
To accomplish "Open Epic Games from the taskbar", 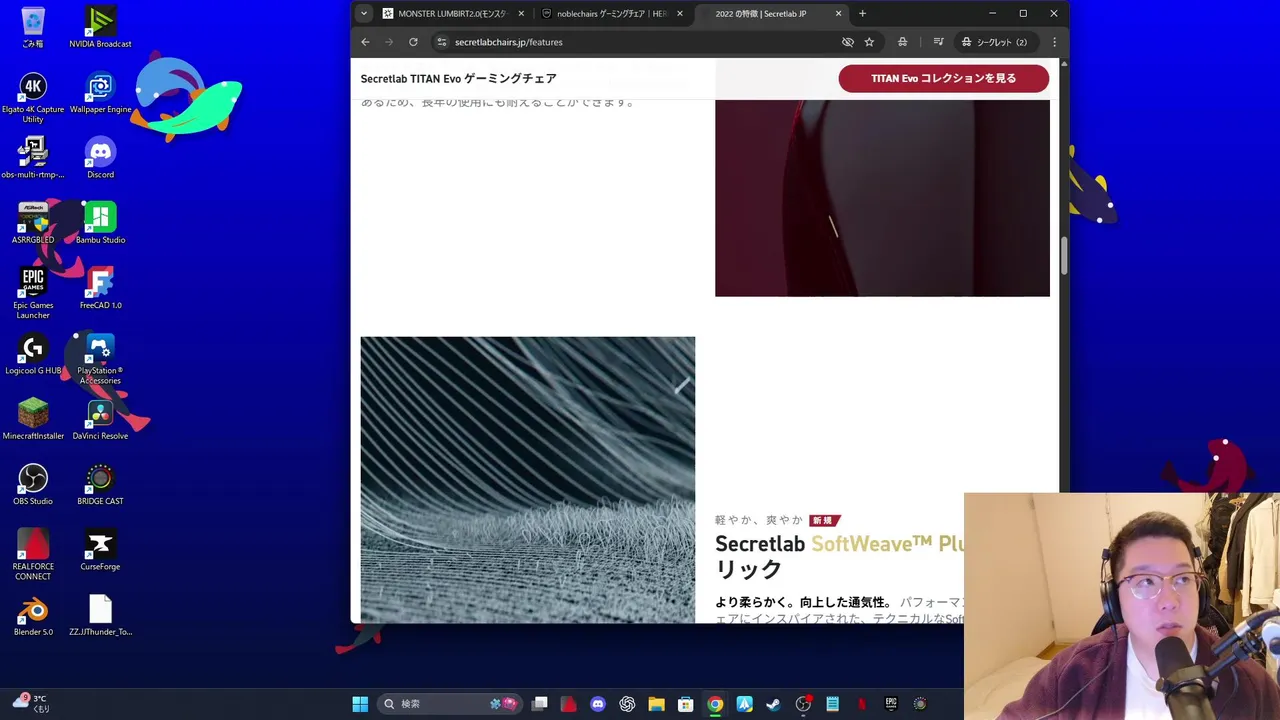I will coord(891,704).
